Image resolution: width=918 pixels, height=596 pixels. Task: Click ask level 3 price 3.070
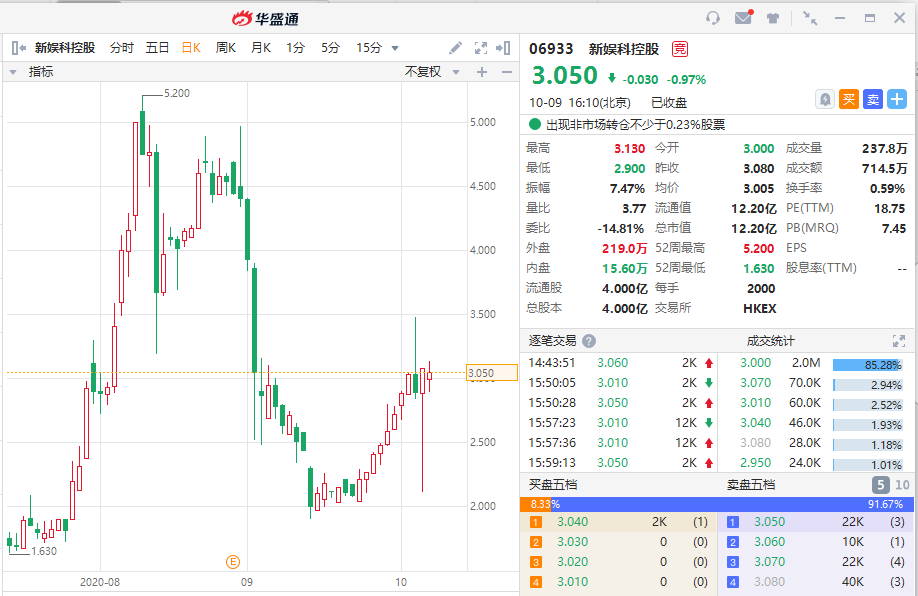769,561
